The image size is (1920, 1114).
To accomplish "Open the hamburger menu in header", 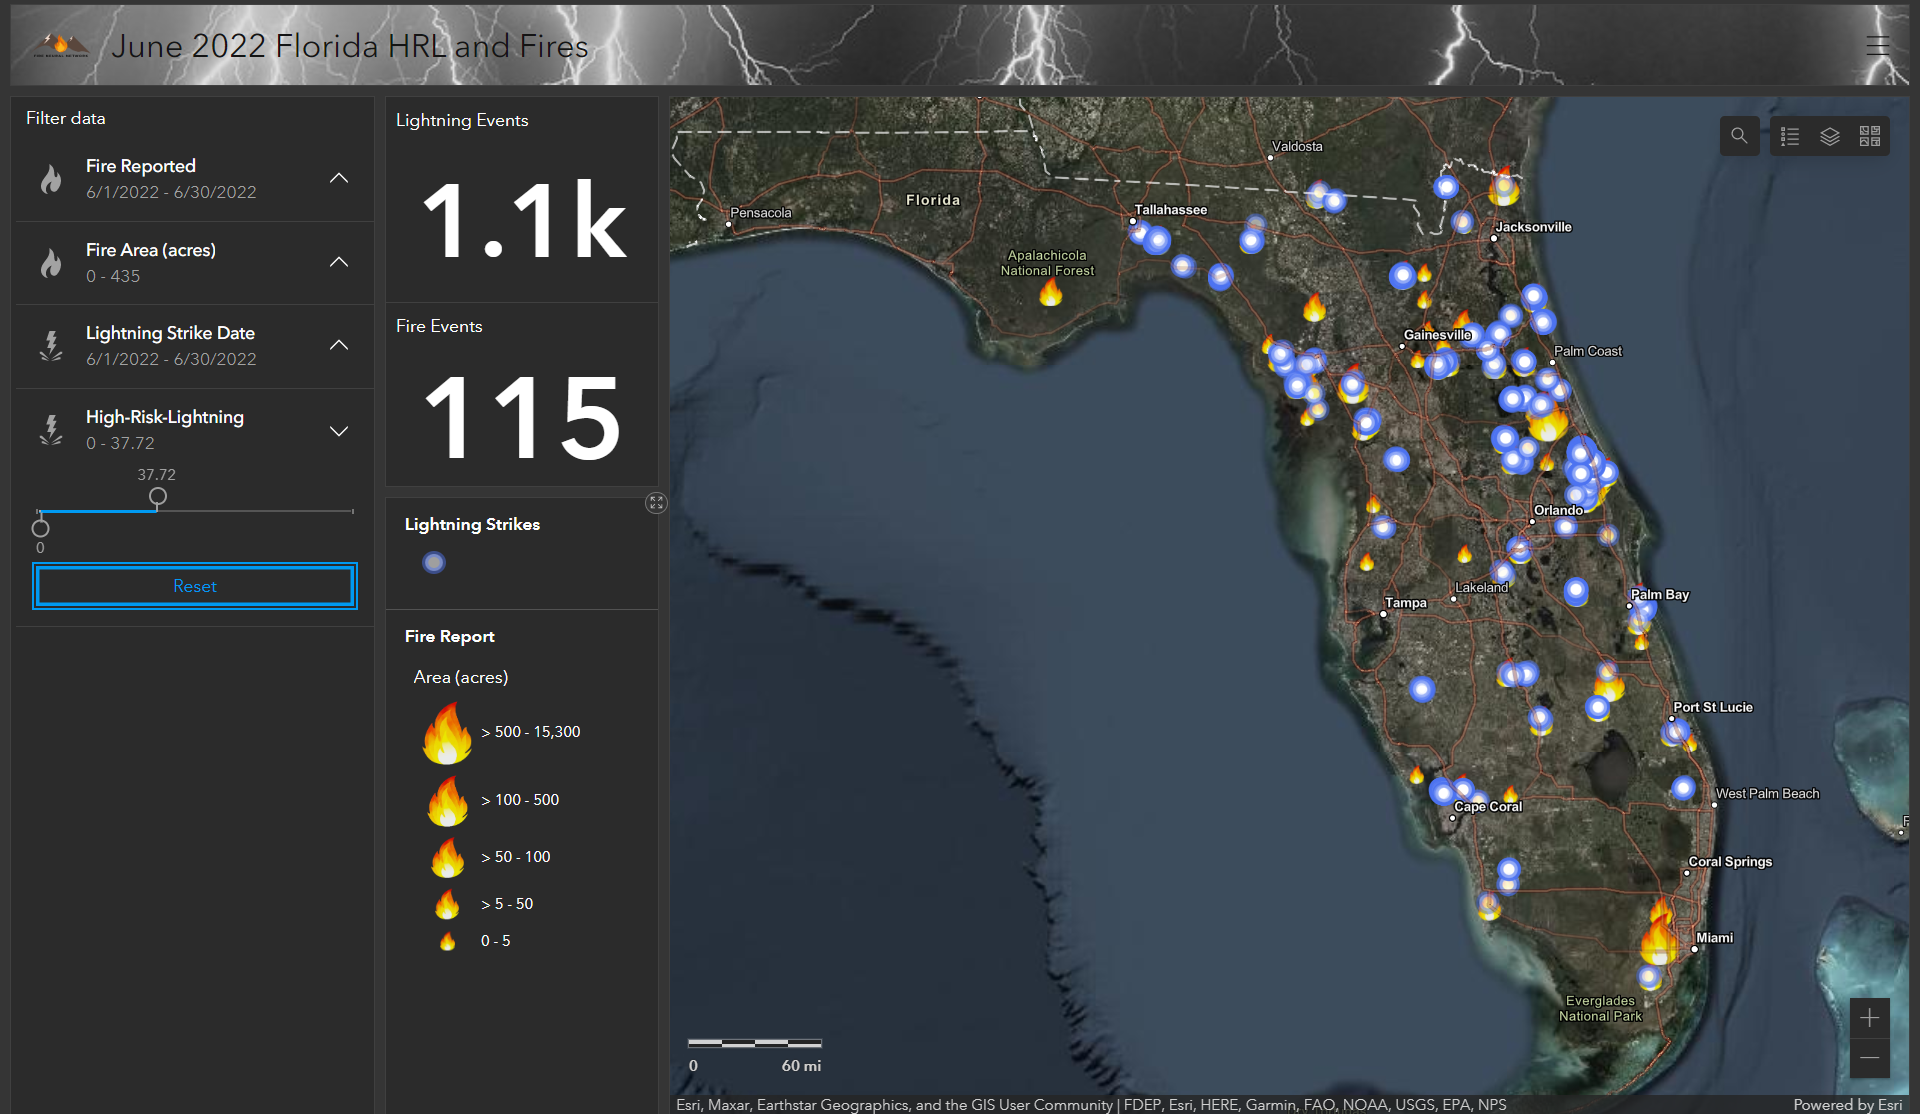I will tap(1877, 46).
